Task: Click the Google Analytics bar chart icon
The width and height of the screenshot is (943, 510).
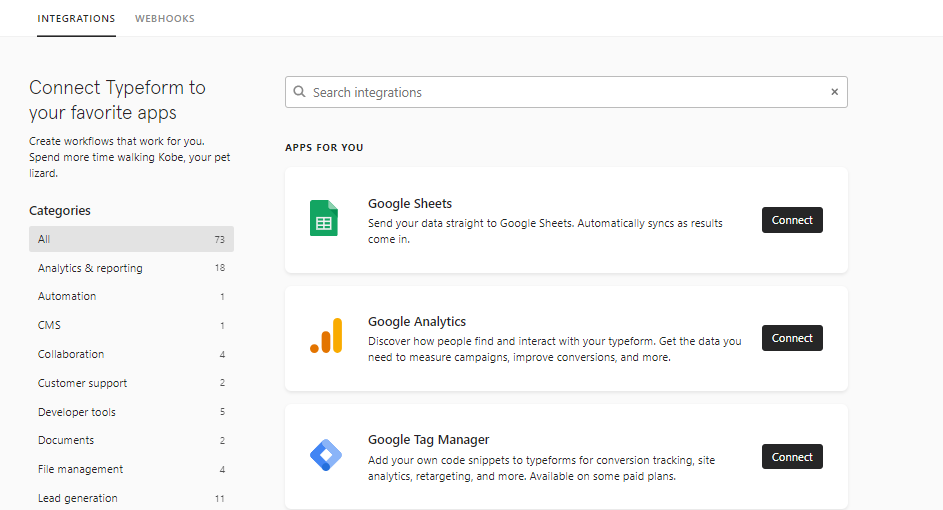Action: point(326,336)
